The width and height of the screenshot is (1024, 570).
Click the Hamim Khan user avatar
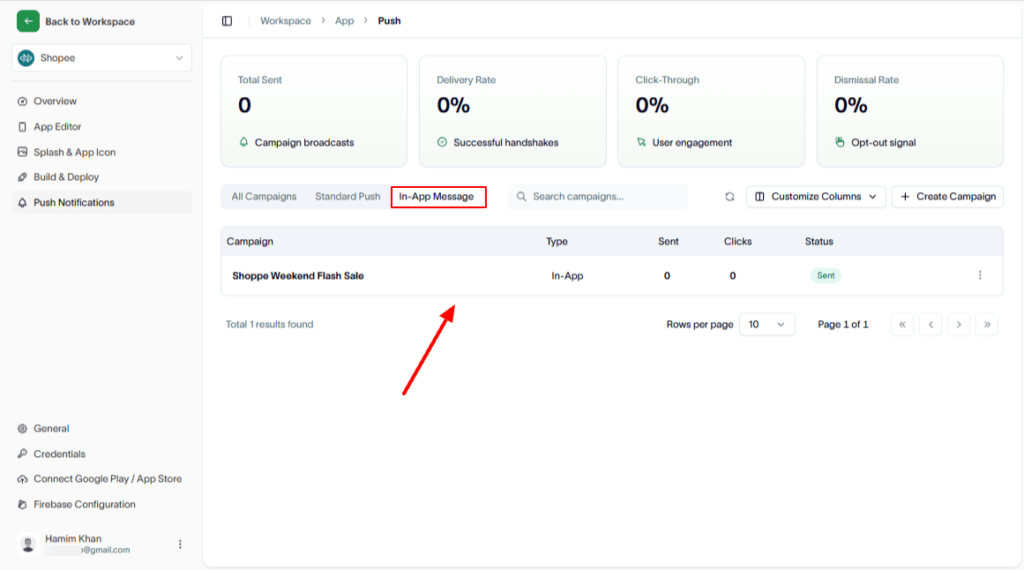28,544
